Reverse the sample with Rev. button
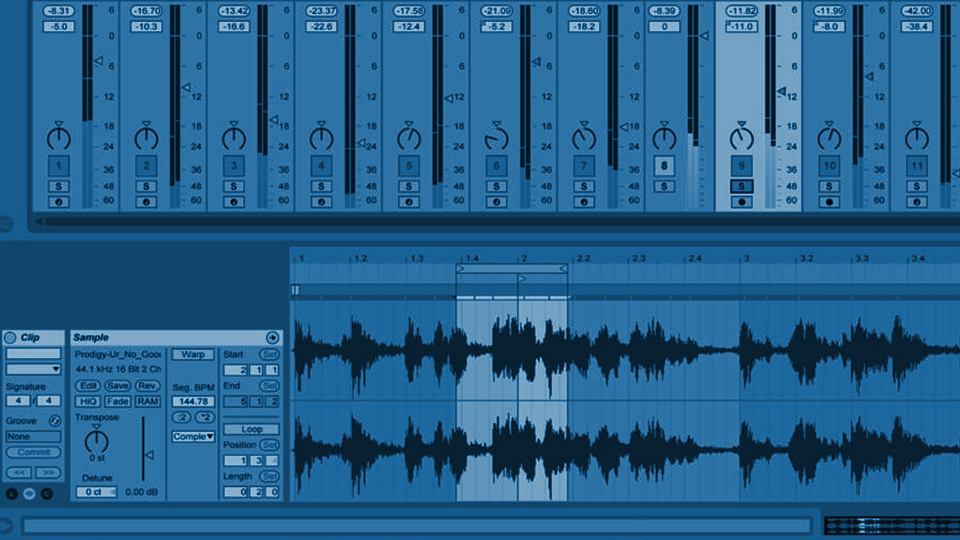The width and height of the screenshot is (960, 540). [148, 386]
